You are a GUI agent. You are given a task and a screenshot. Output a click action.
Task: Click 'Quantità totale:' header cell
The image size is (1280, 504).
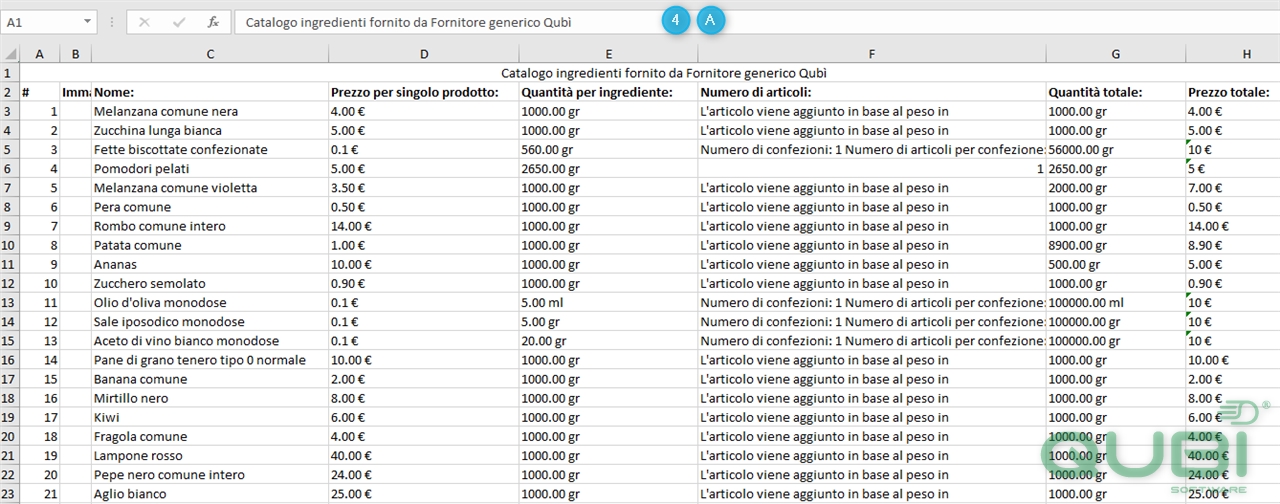(x=1116, y=92)
